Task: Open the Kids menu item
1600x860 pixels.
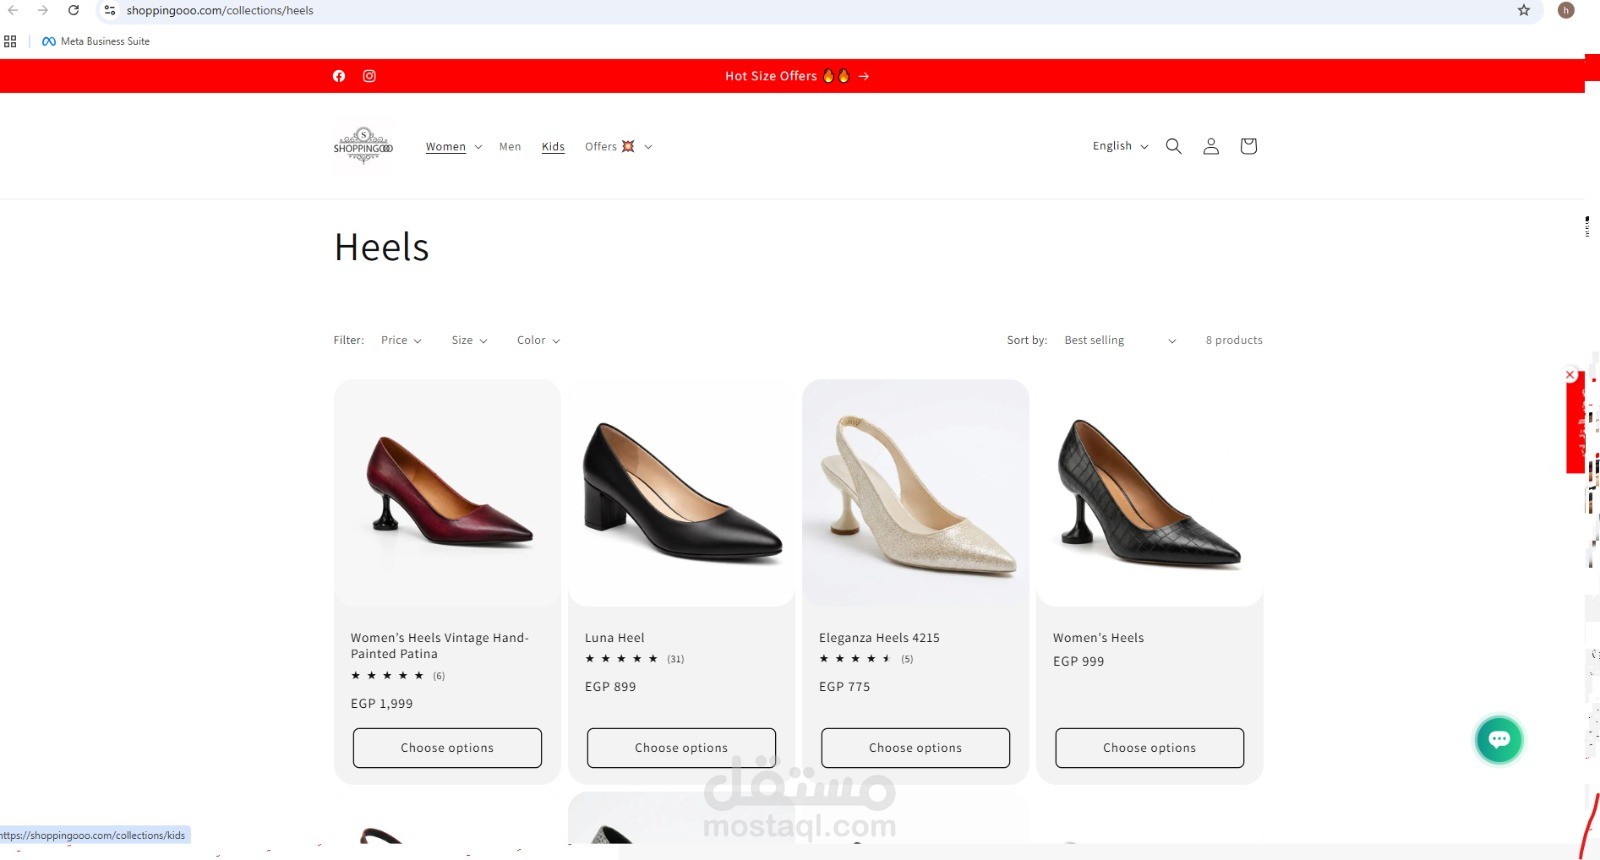Action: [x=553, y=147]
